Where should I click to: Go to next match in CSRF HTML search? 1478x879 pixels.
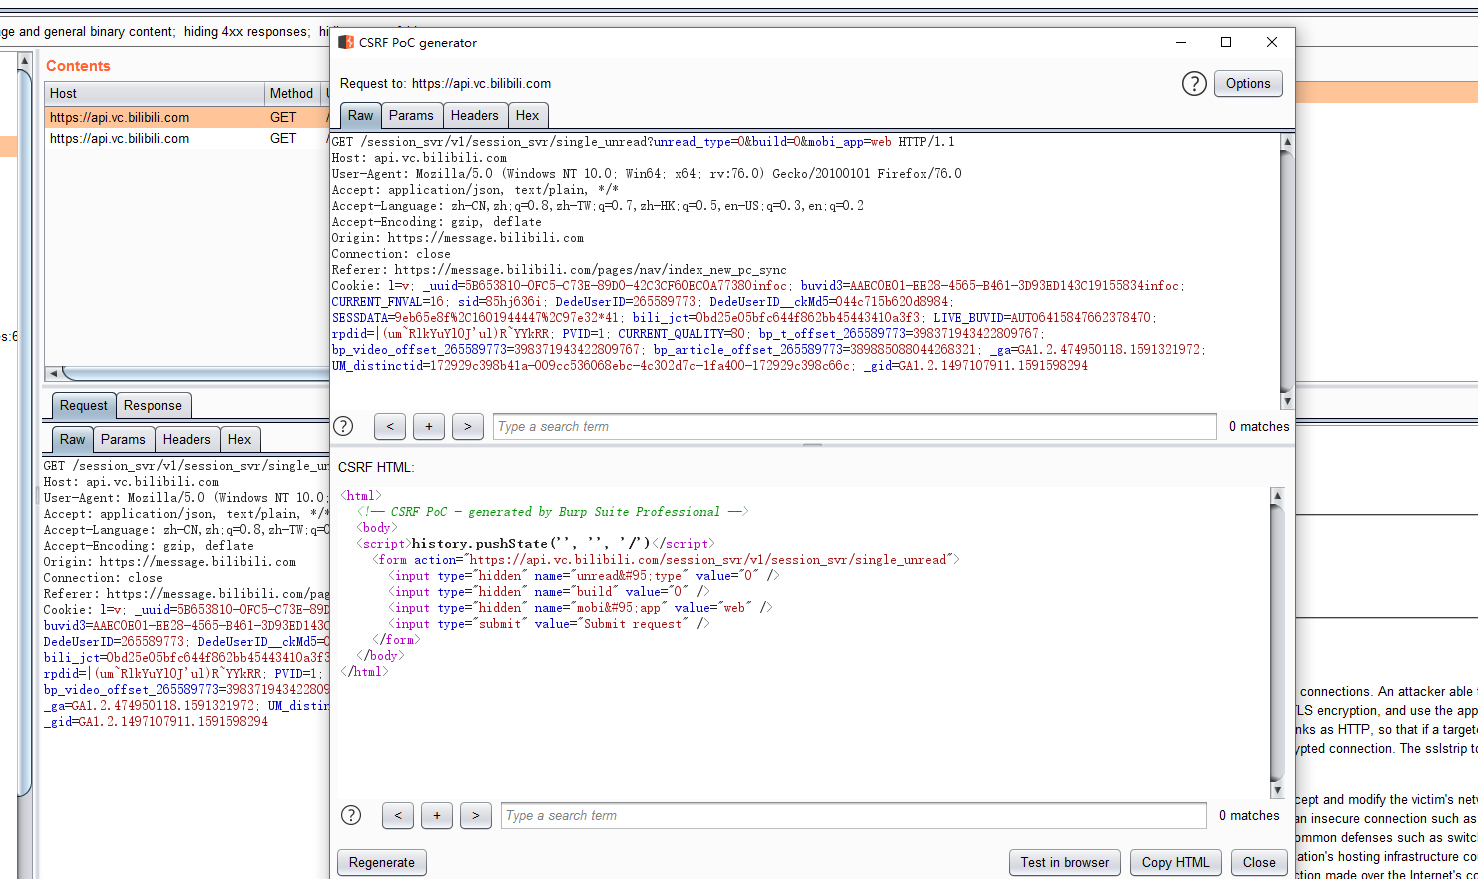[x=476, y=816]
